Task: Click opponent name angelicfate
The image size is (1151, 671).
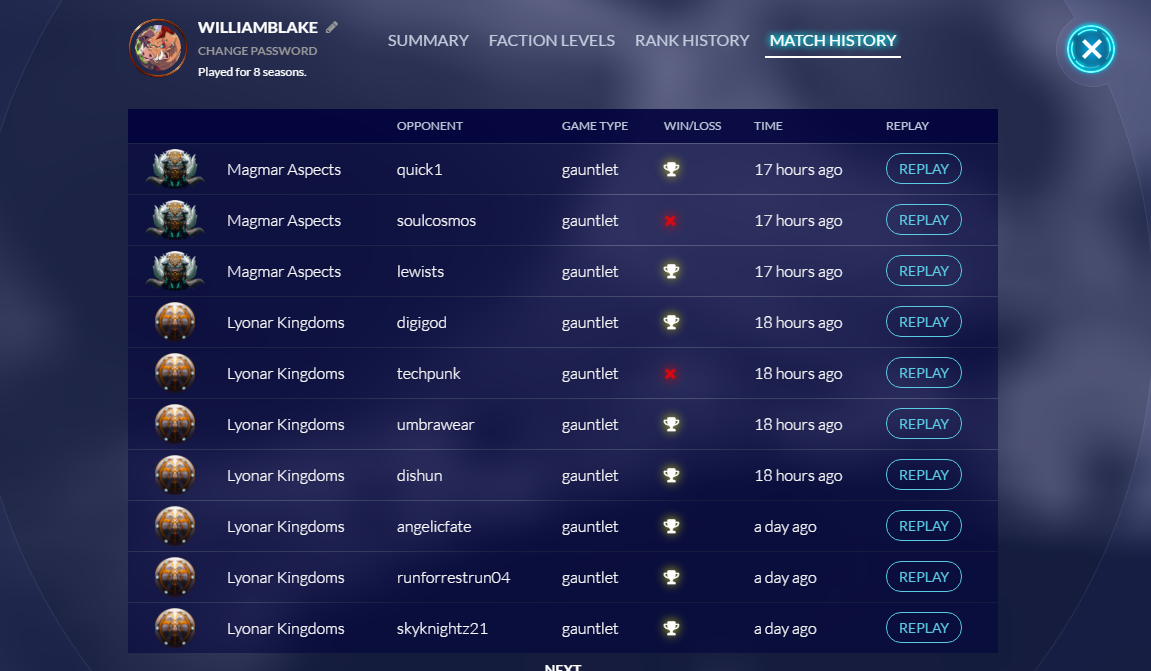Action: point(434,527)
